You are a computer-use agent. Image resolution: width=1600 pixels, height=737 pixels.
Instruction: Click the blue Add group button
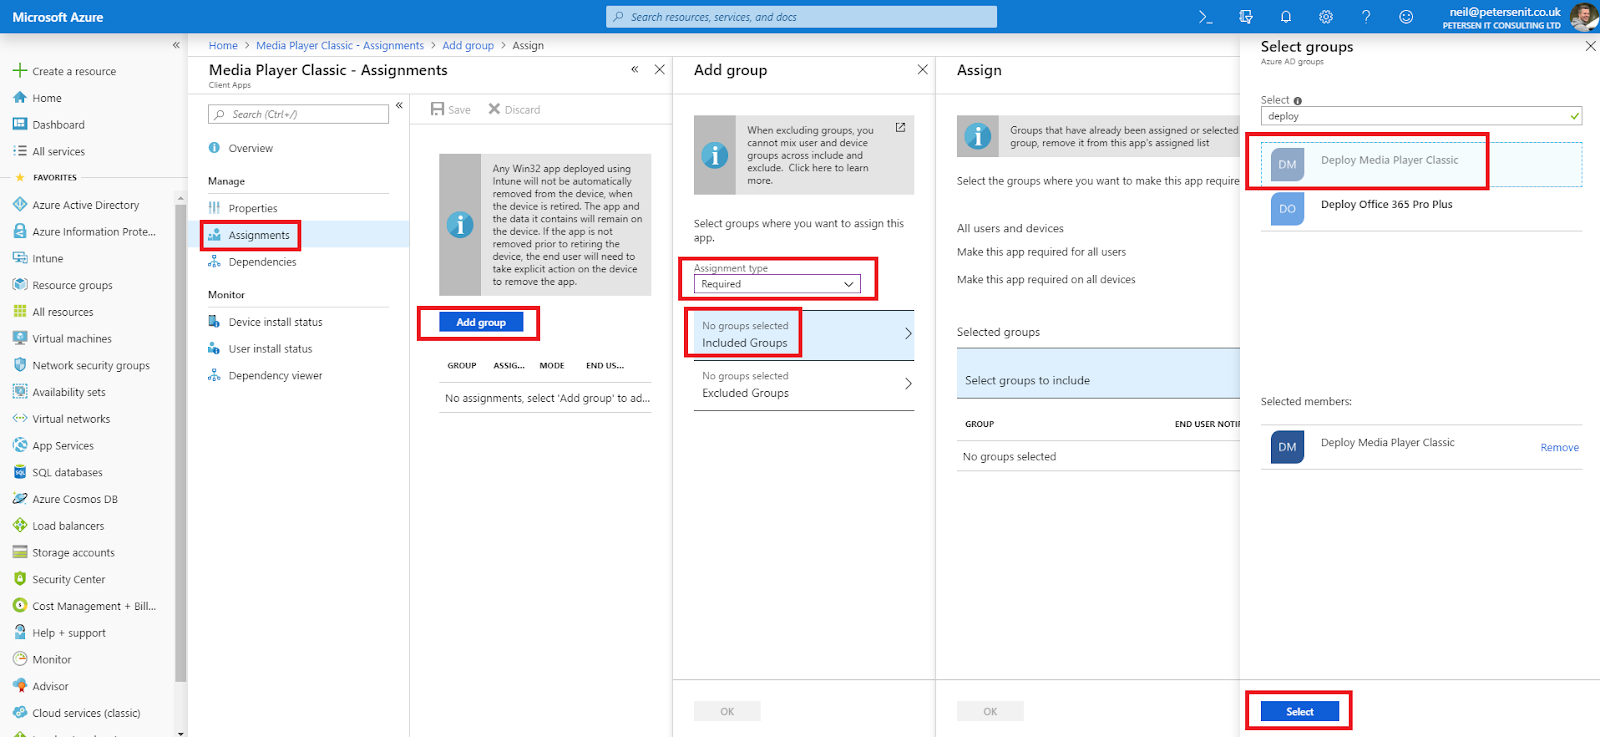(x=481, y=322)
